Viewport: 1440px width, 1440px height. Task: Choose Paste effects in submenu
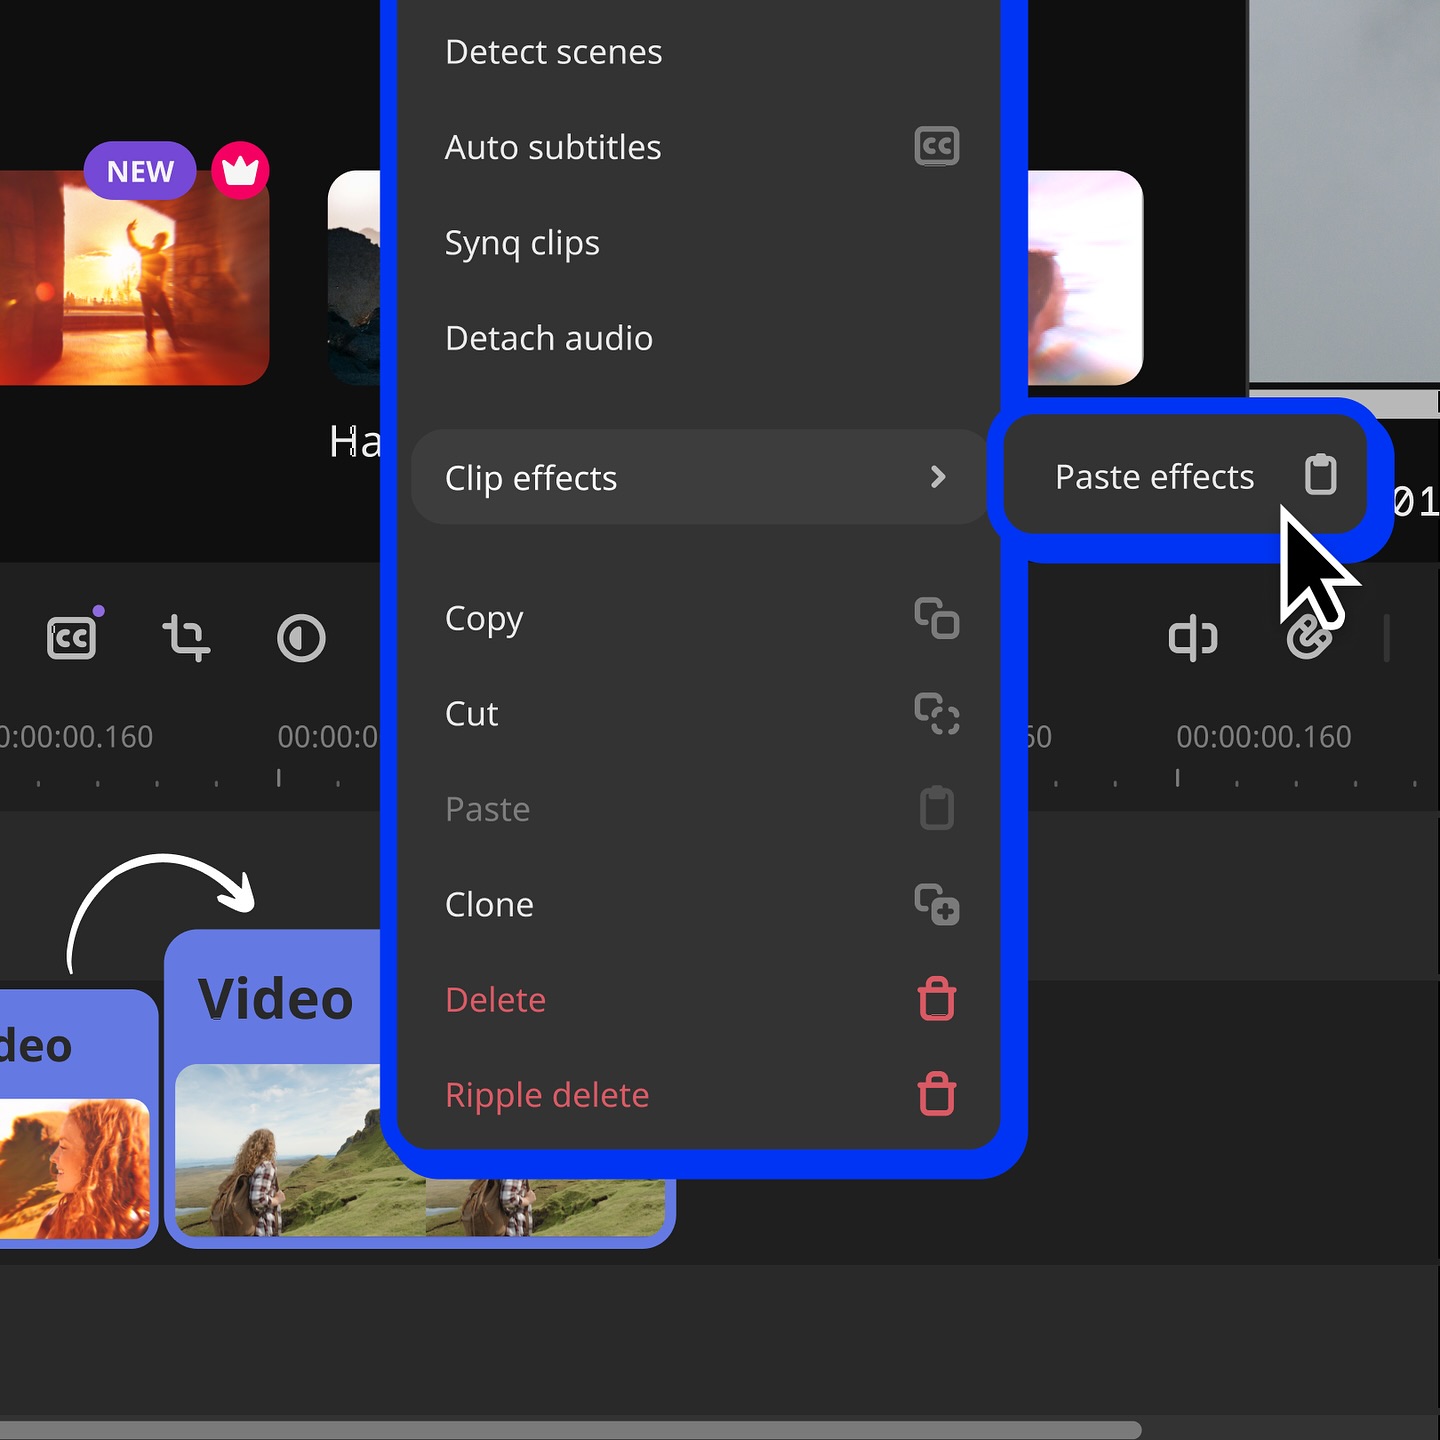point(1185,476)
